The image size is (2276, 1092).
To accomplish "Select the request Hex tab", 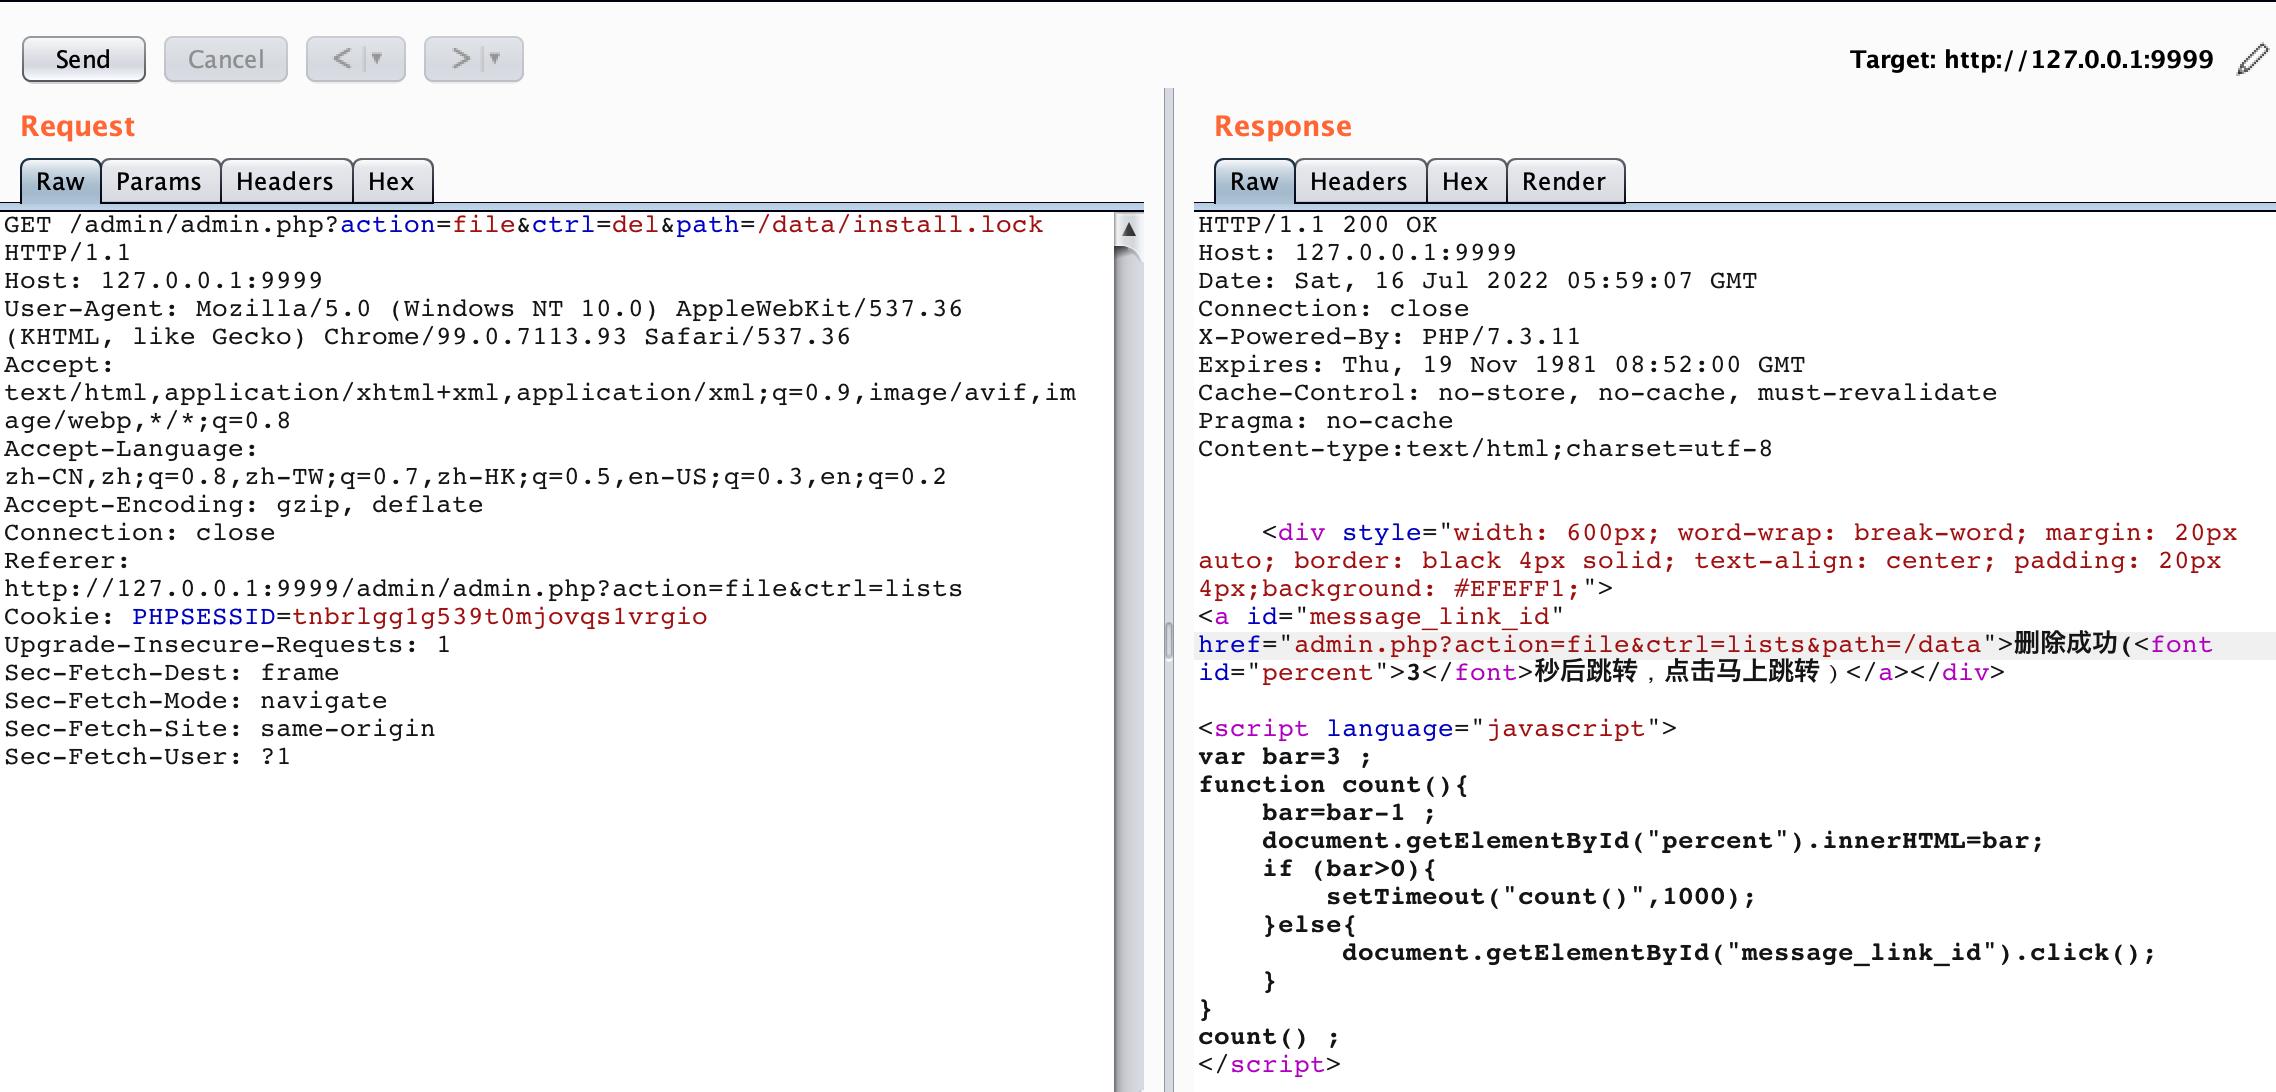I will [391, 181].
